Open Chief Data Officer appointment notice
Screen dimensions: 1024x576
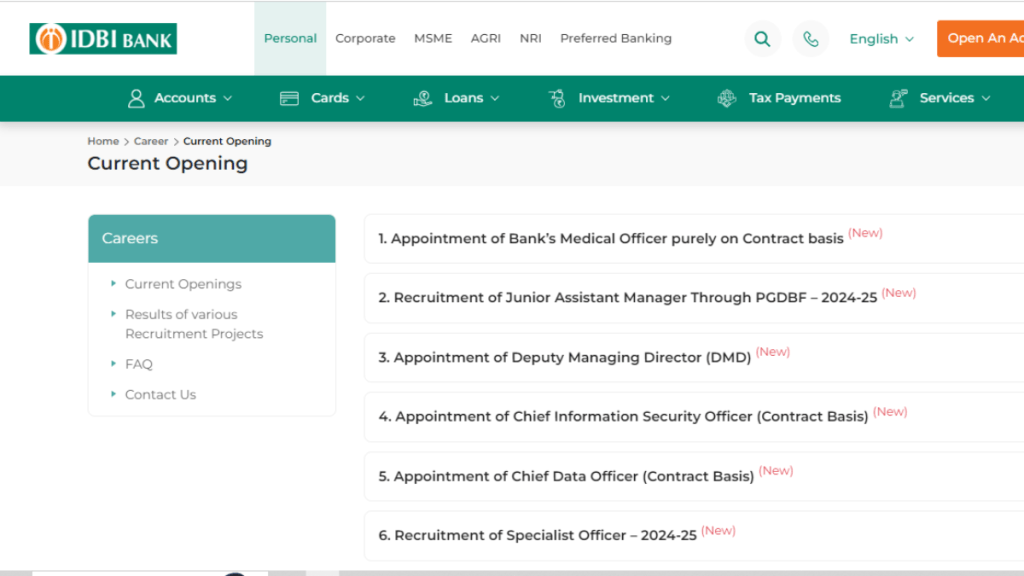point(566,476)
